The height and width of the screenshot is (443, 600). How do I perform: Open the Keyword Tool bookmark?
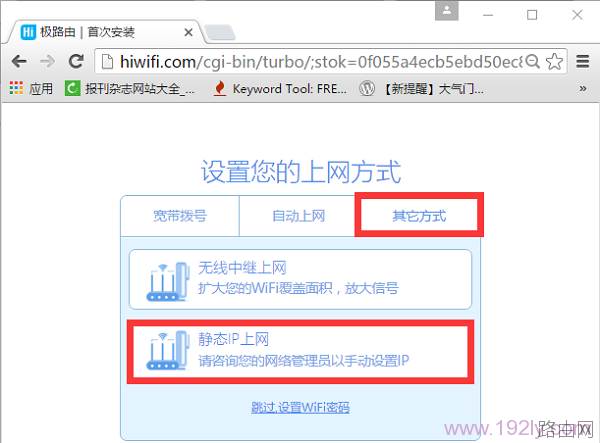280,89
